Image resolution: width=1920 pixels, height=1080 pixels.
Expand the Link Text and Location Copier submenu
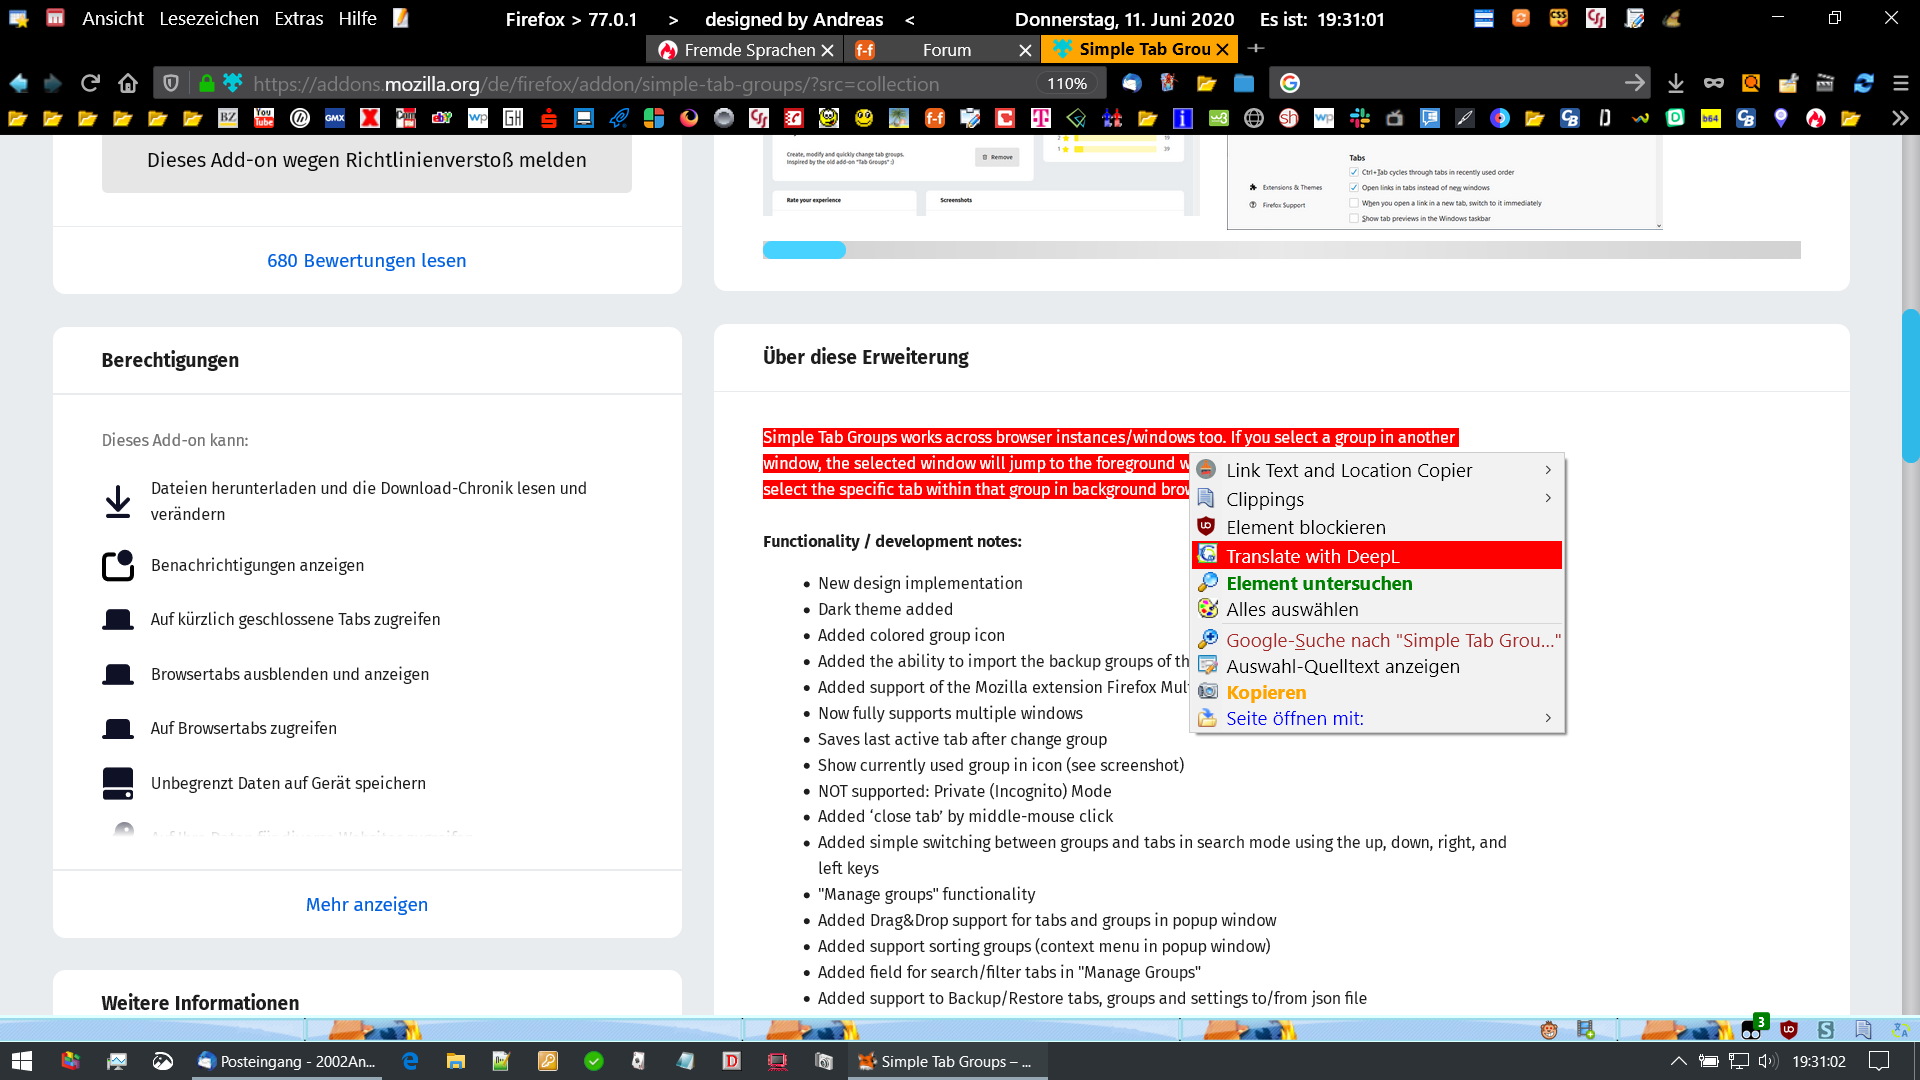point(1548,470)
